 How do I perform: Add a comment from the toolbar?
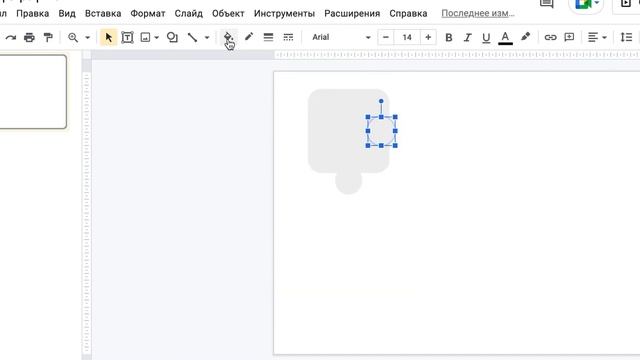coord(569,38)
